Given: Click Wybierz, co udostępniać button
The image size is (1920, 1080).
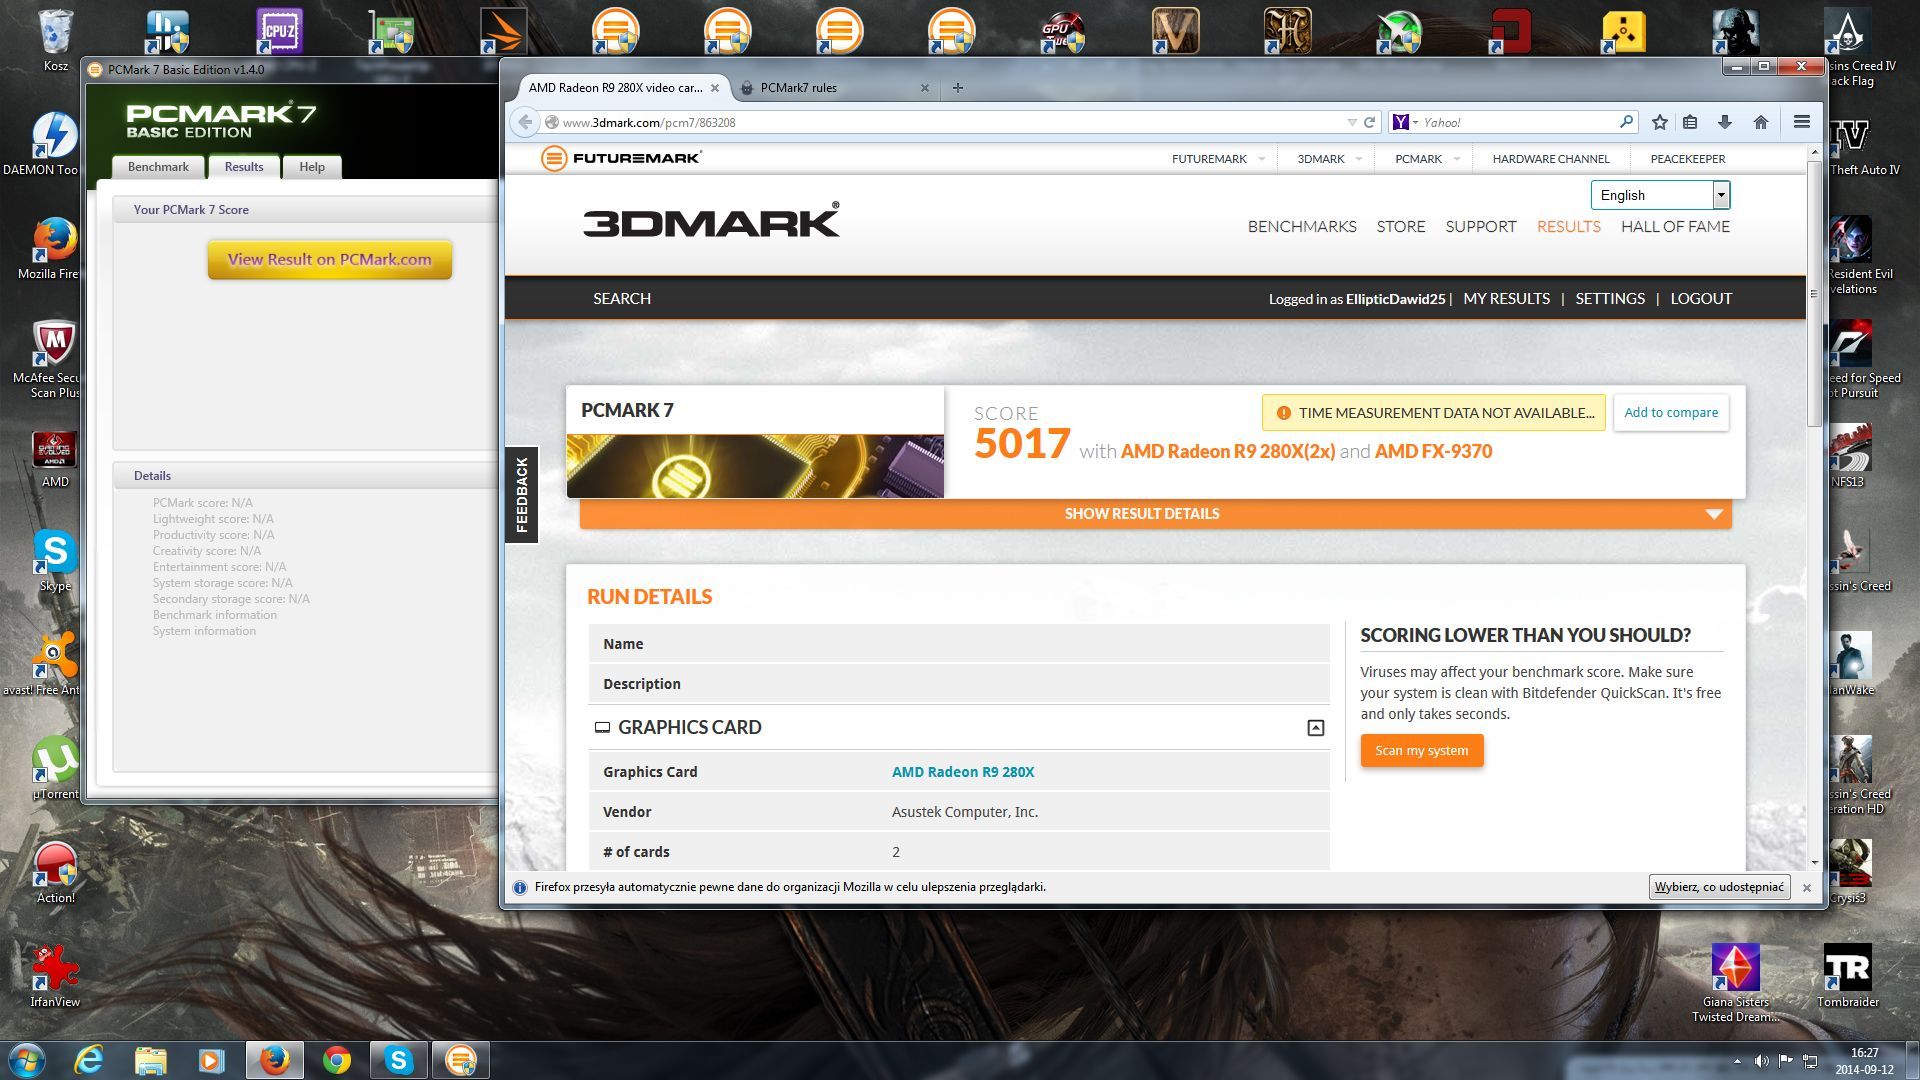Looking at the screenshot, I should [x=1719, y=887].
